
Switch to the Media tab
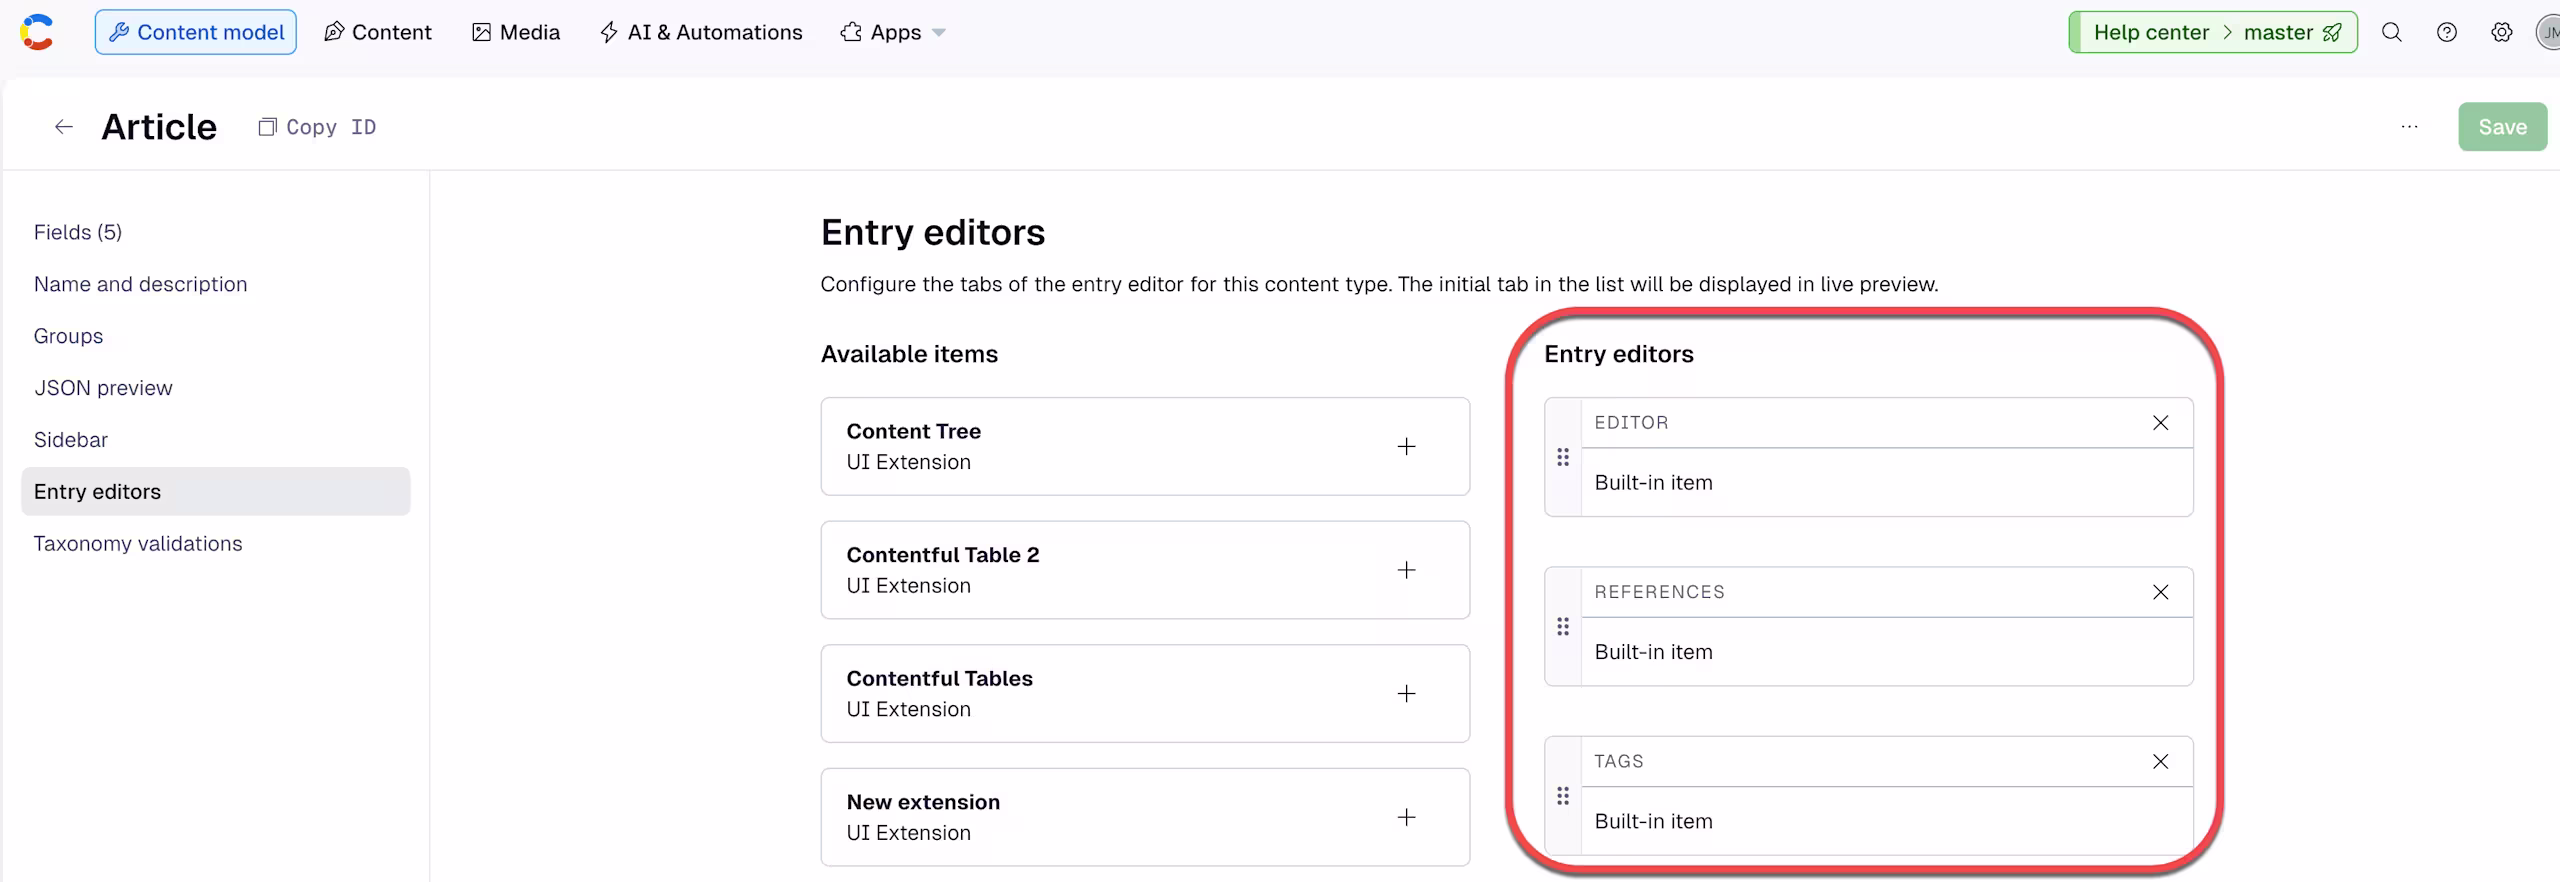point(516,32)
